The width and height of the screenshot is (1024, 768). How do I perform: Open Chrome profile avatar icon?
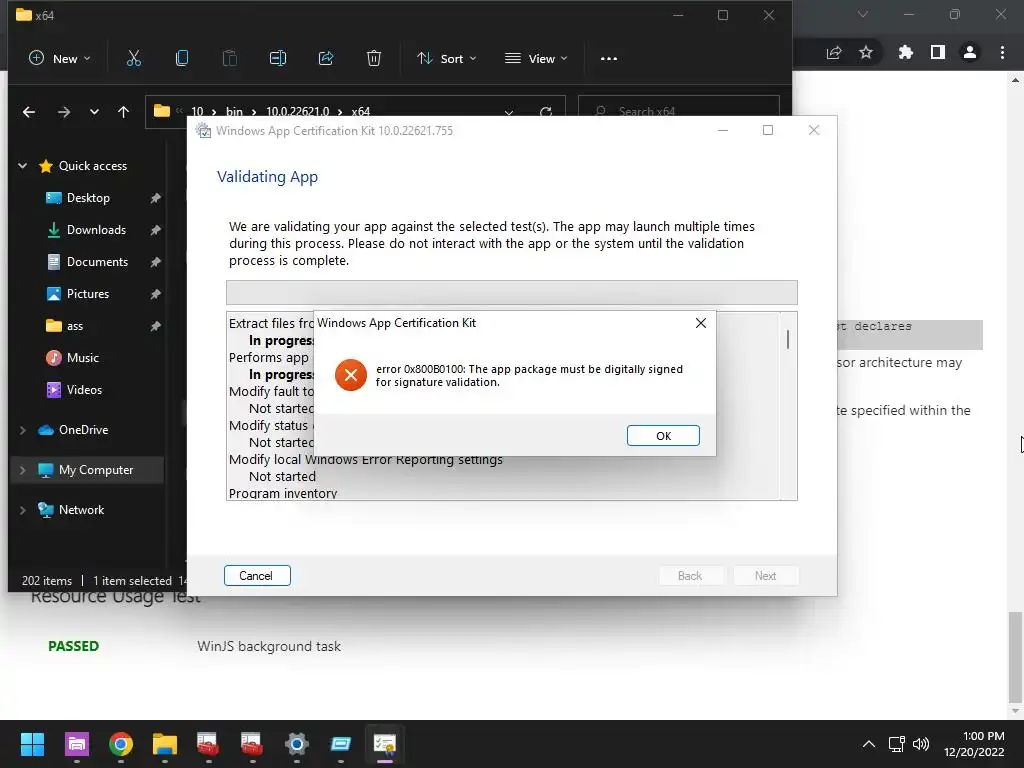click(970, 52)
